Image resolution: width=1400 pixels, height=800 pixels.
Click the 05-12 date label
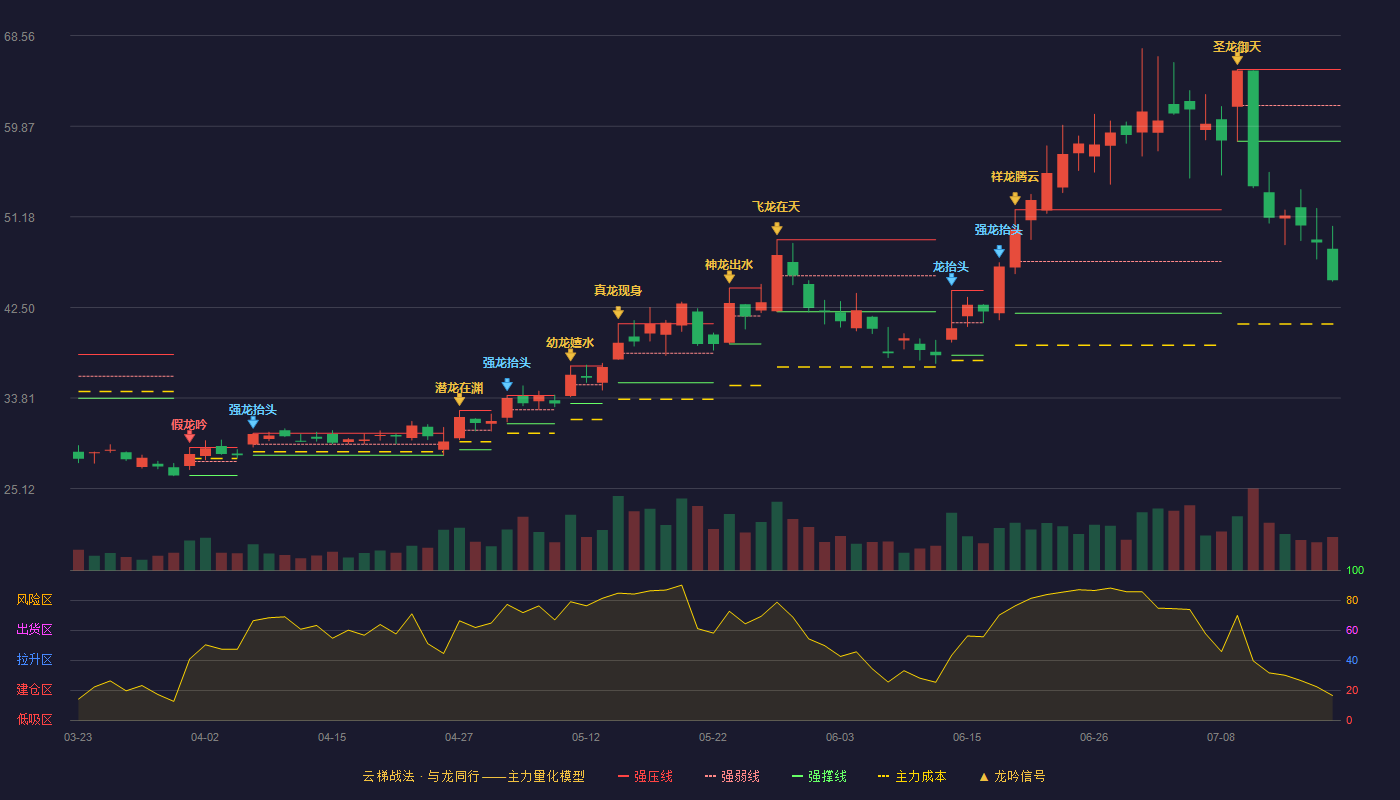click(x=586, y=737)
